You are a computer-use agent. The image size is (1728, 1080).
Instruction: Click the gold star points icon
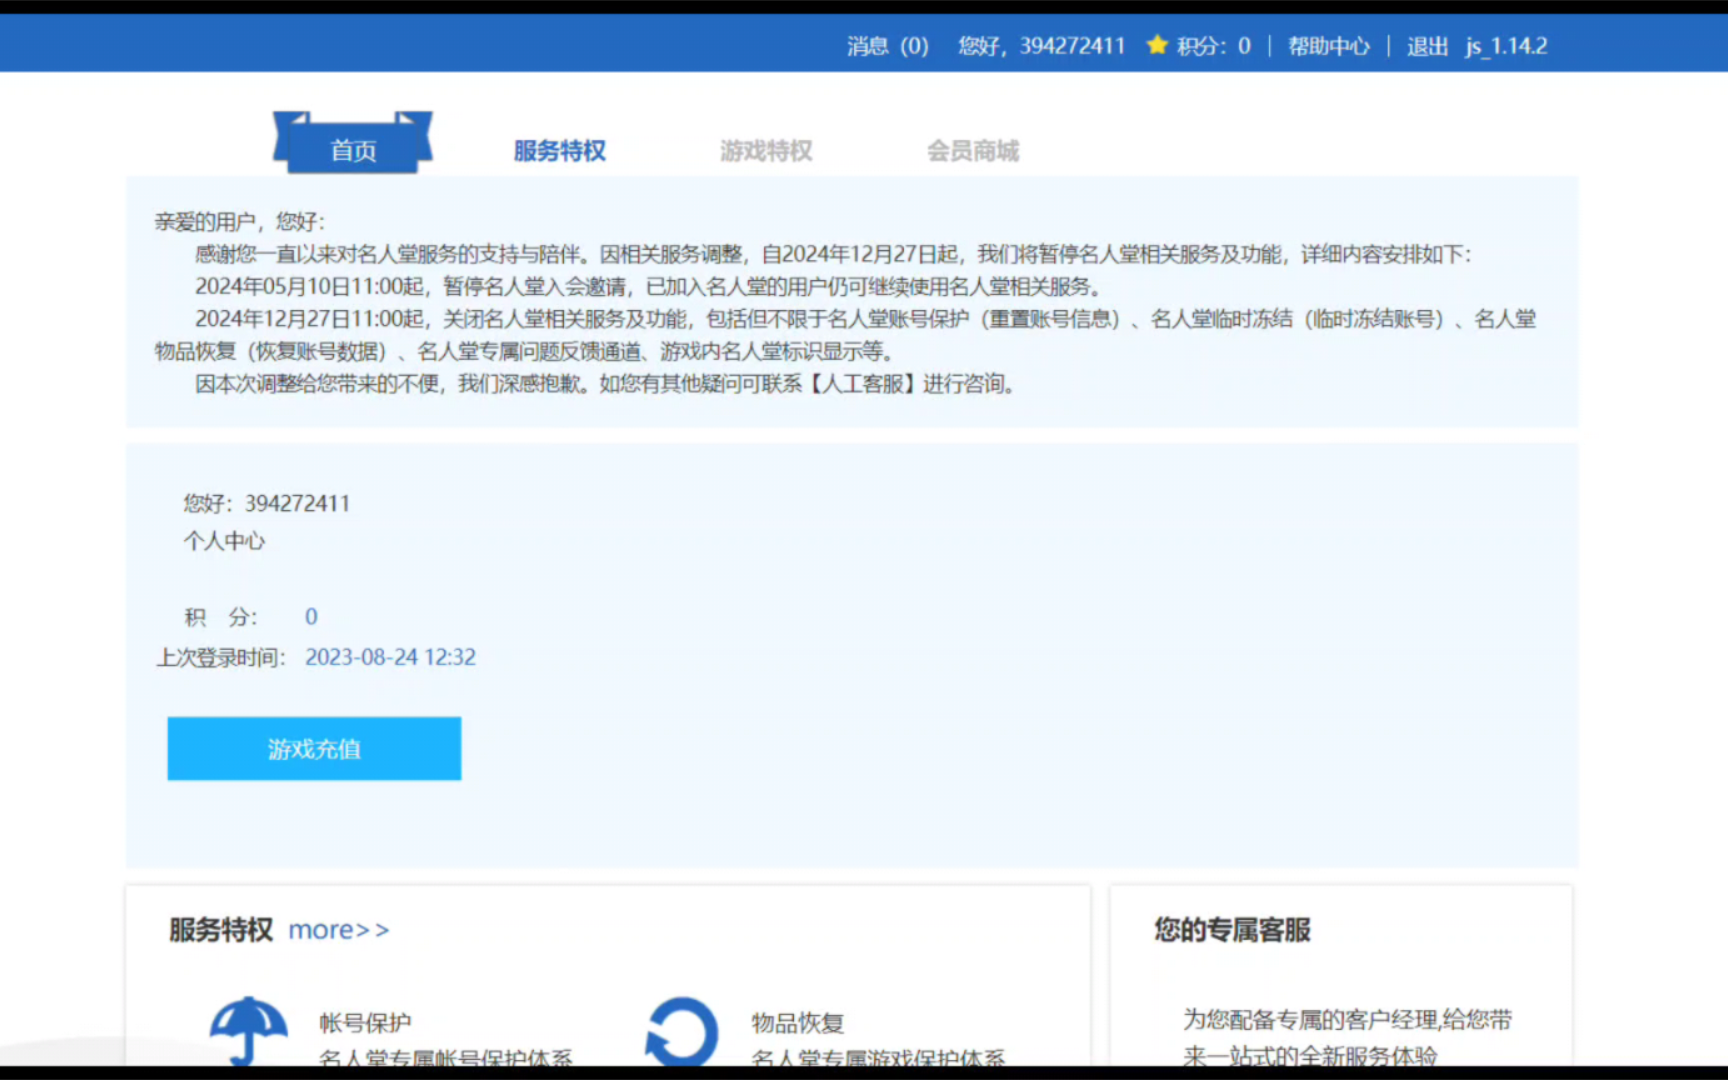pos(1157,45)
